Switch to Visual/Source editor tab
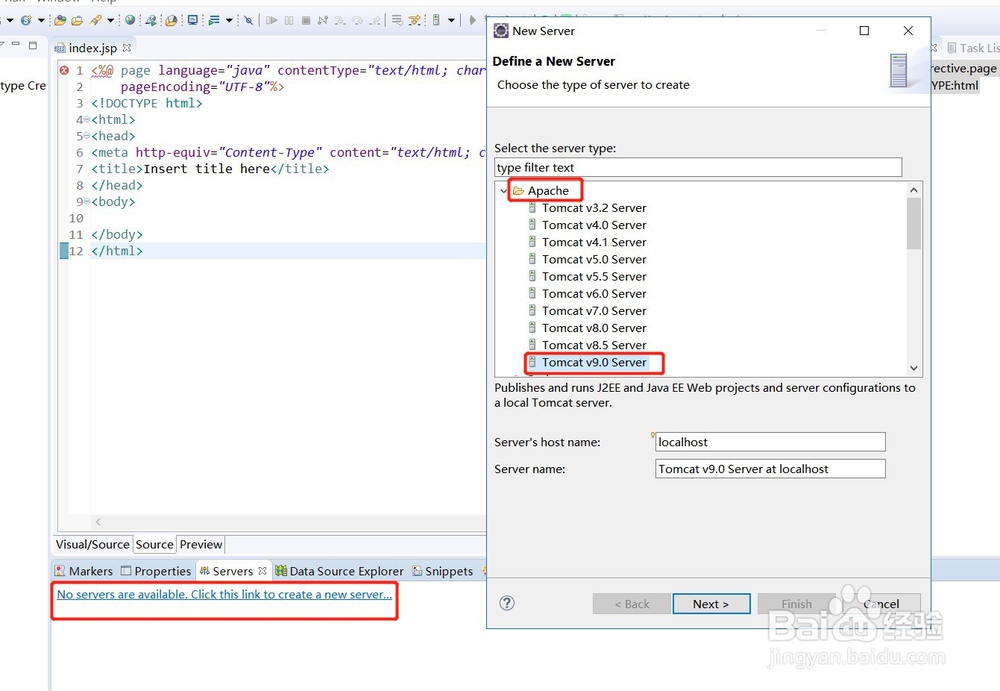The width and height of the screenshot is (1000, 691). 93,544
